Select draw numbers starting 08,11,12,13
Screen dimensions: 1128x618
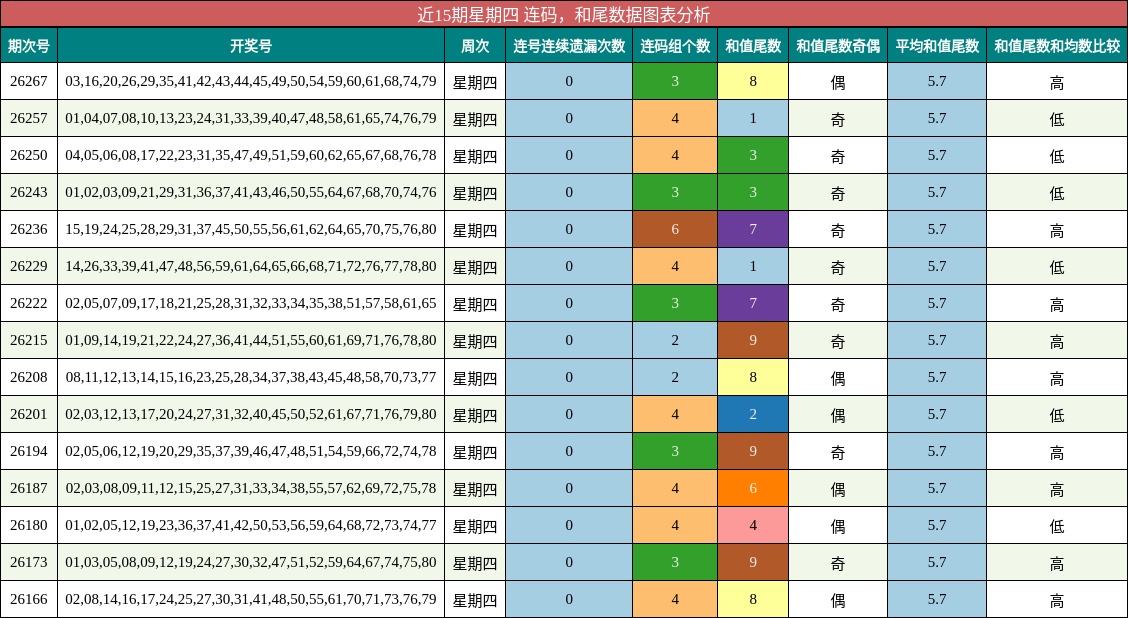pos(251,378)
